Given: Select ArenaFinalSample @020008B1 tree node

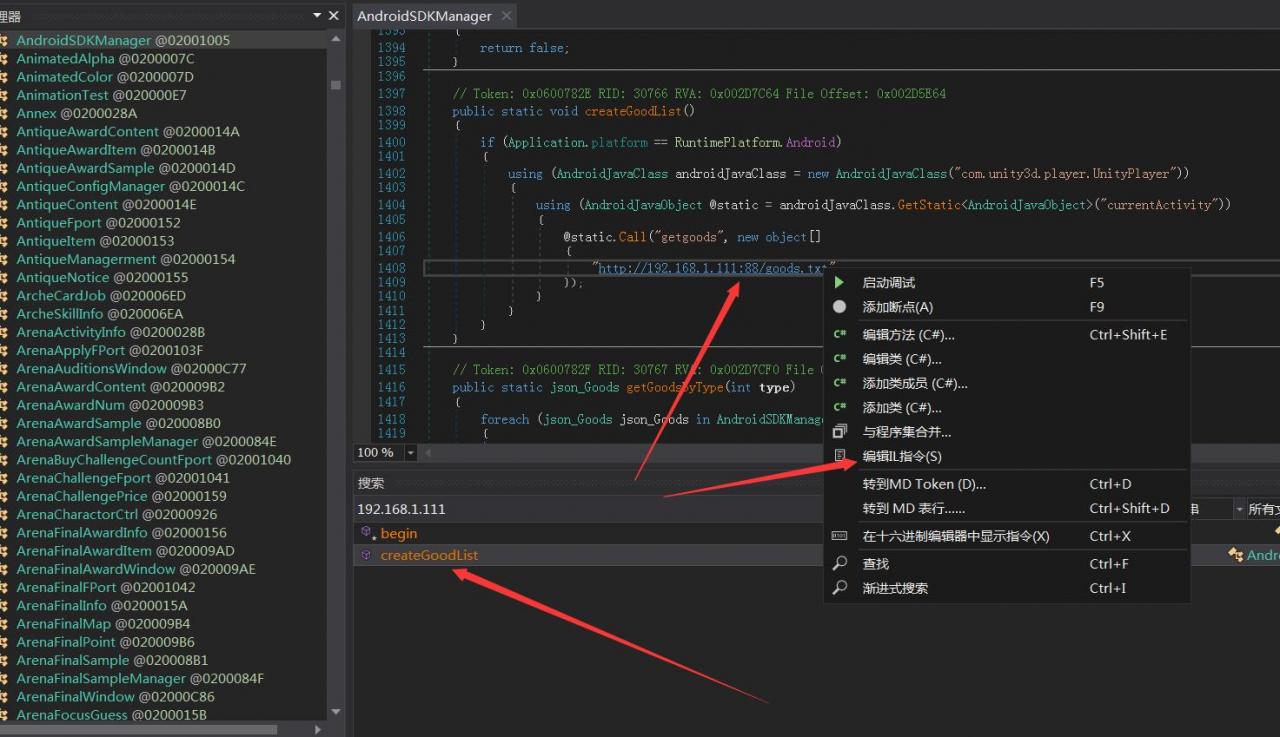Looking at the screenshot, I should [112, 660].
